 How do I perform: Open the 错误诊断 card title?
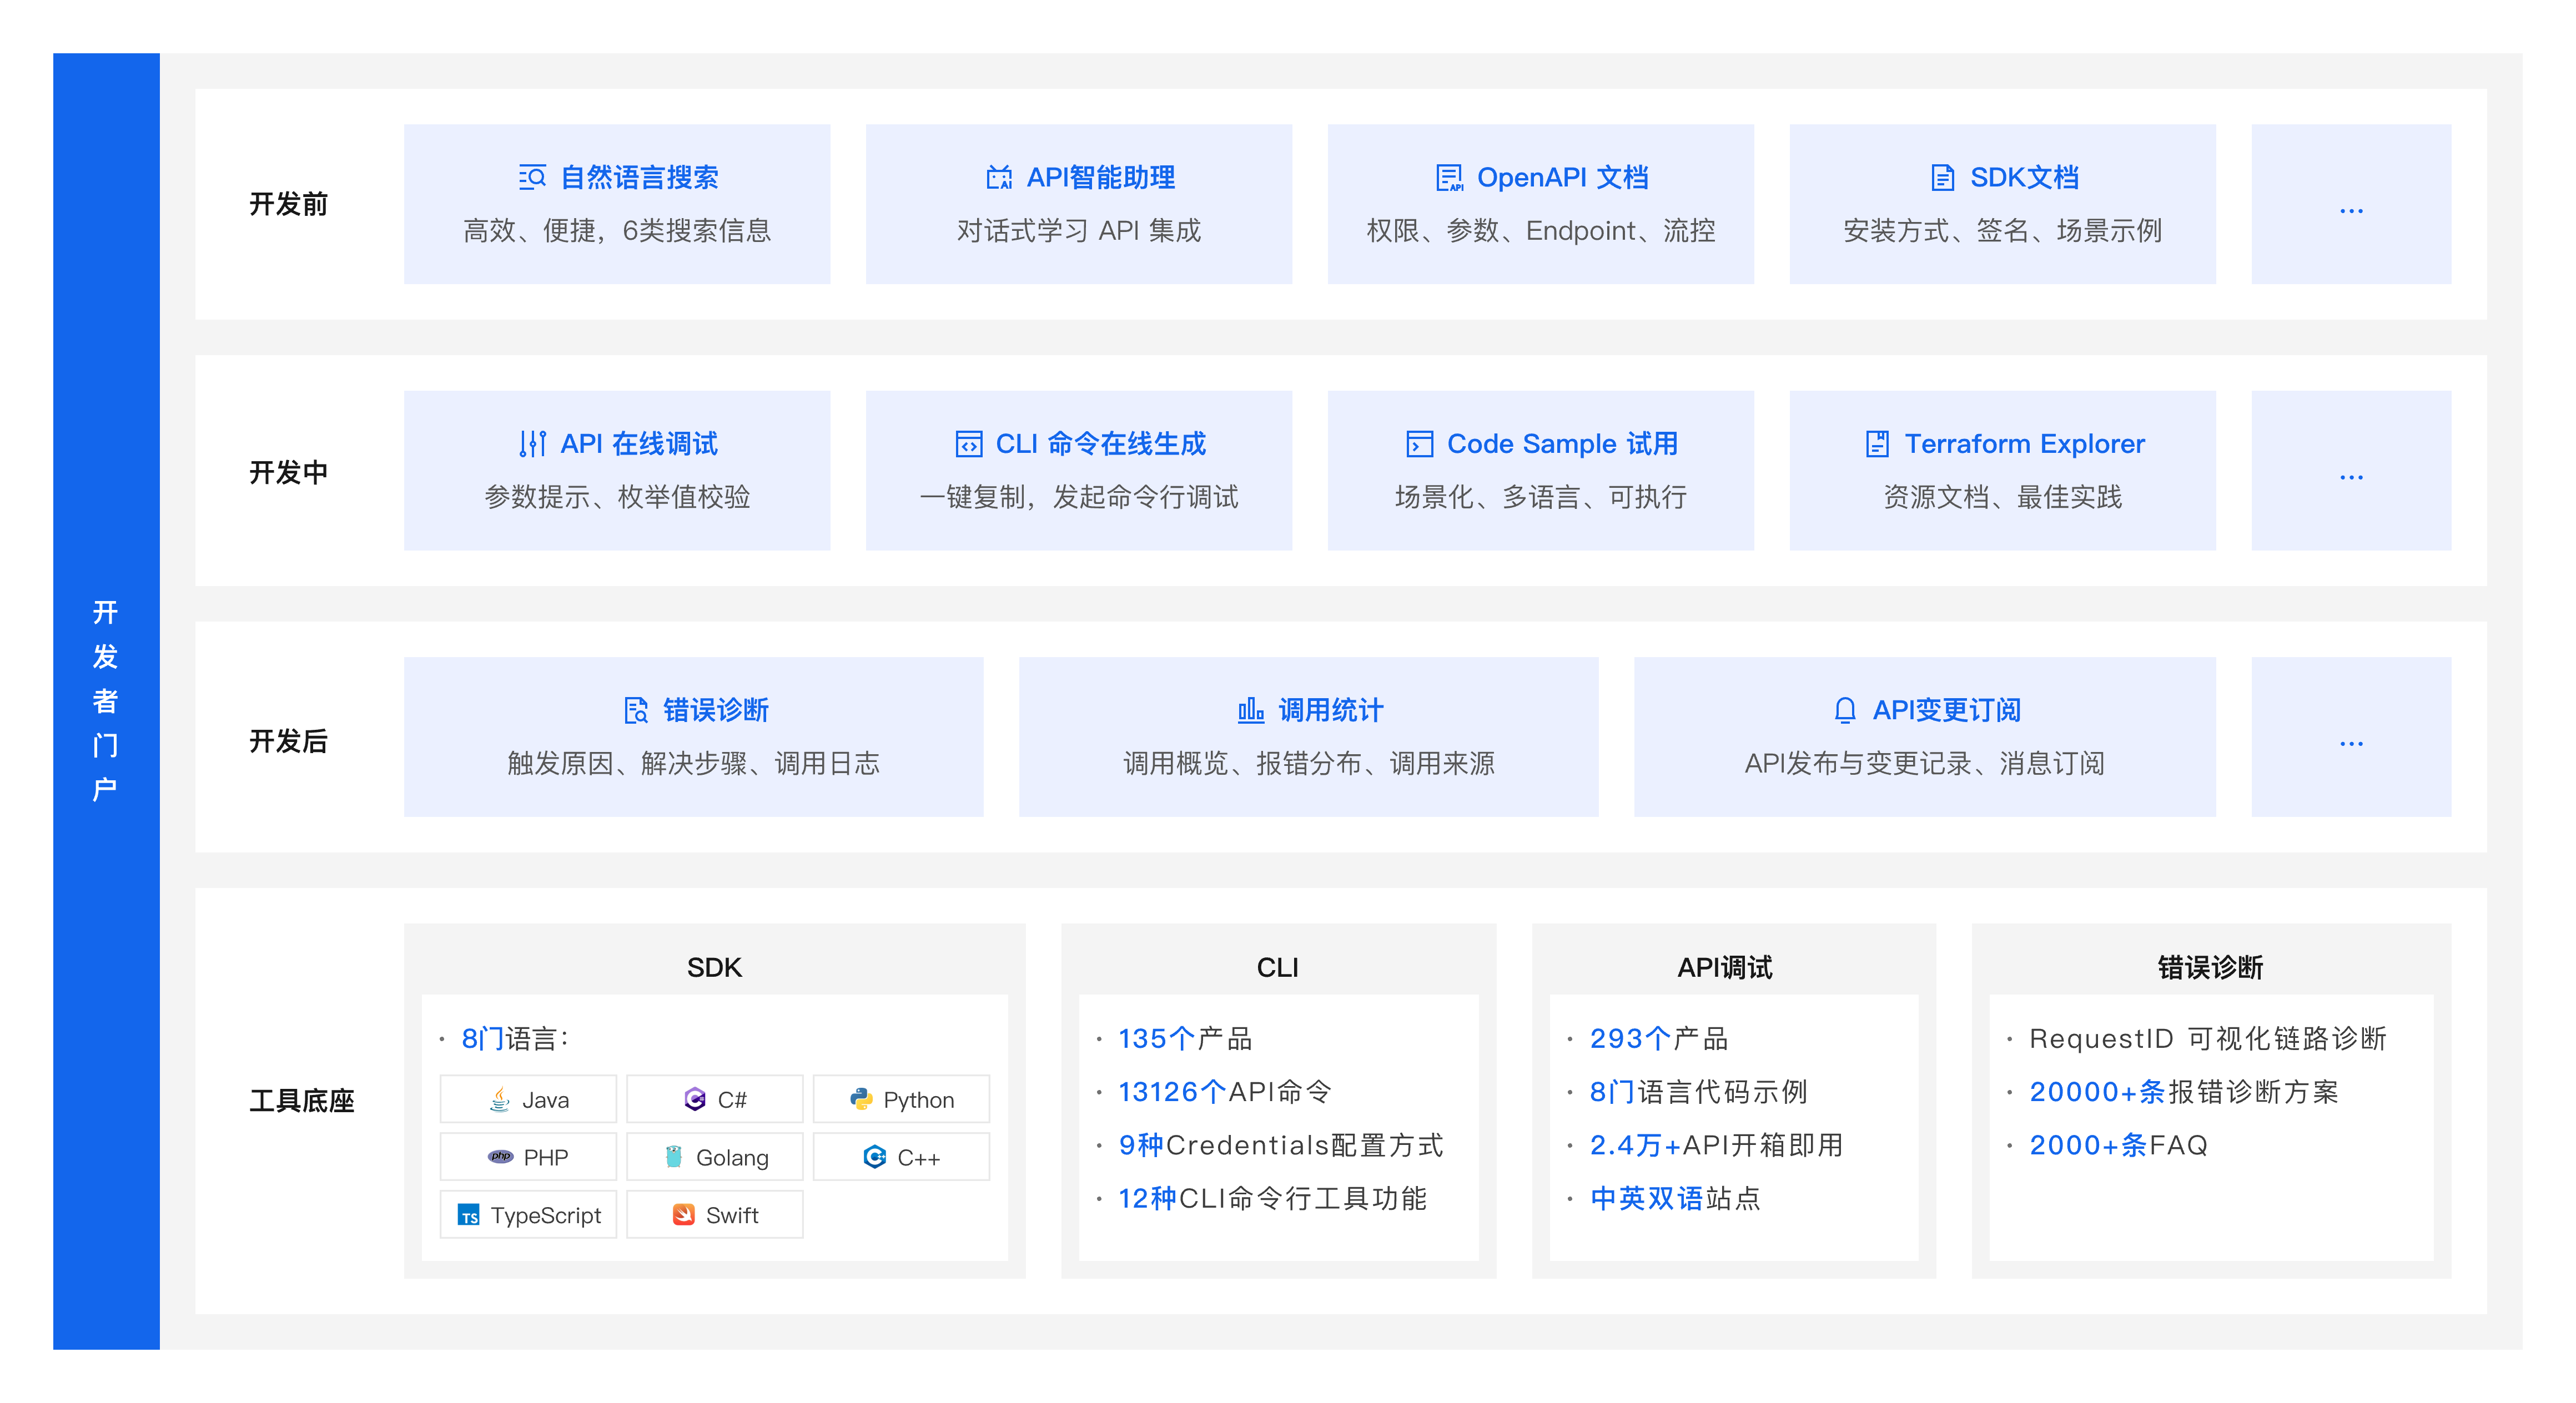pyautogui.click(x=716, y=710)
